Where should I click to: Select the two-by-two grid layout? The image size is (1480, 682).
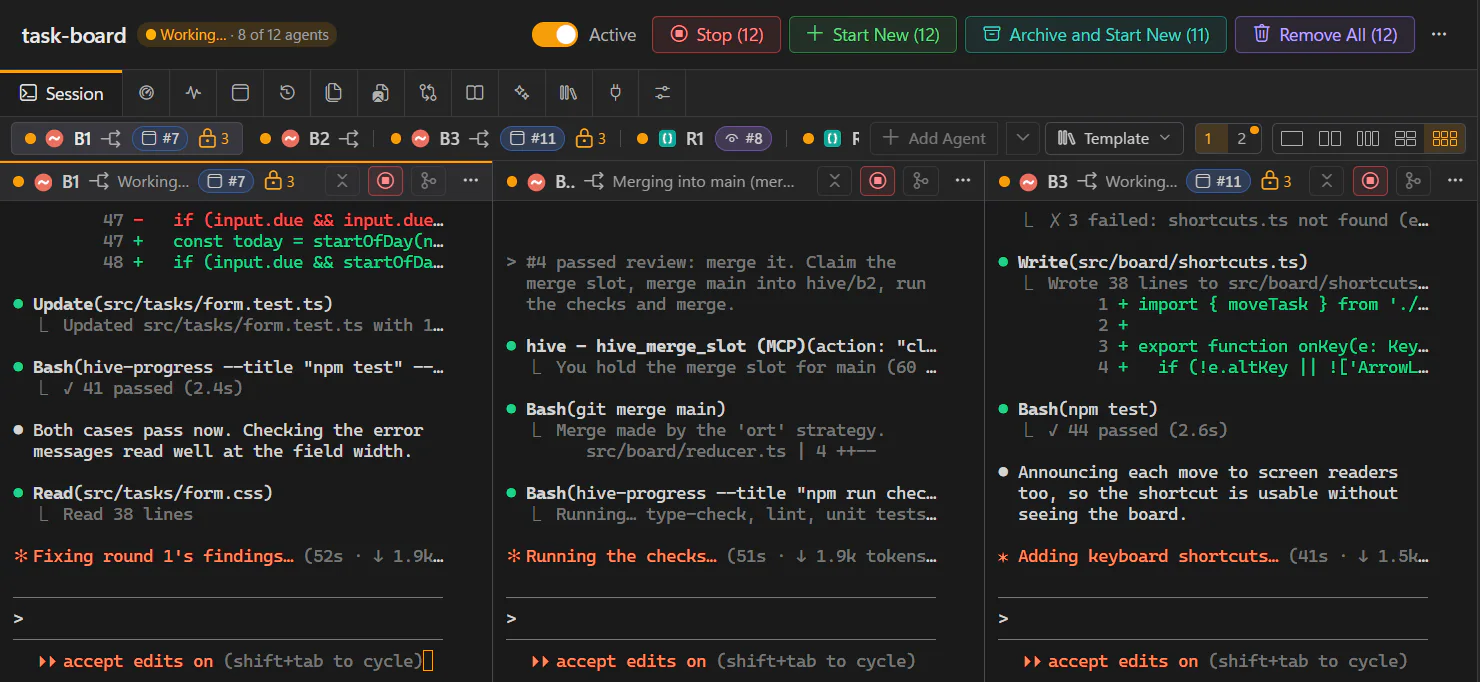coord(1406,138)
